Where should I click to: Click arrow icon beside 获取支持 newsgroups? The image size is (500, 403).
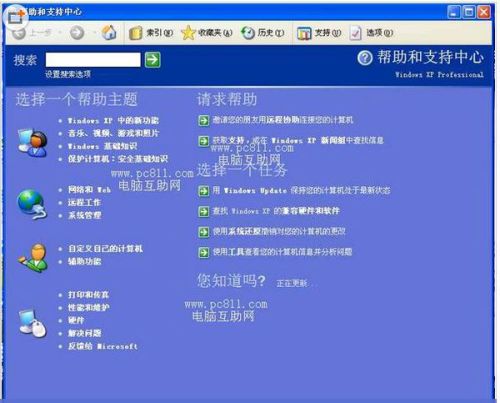point(203,141)
